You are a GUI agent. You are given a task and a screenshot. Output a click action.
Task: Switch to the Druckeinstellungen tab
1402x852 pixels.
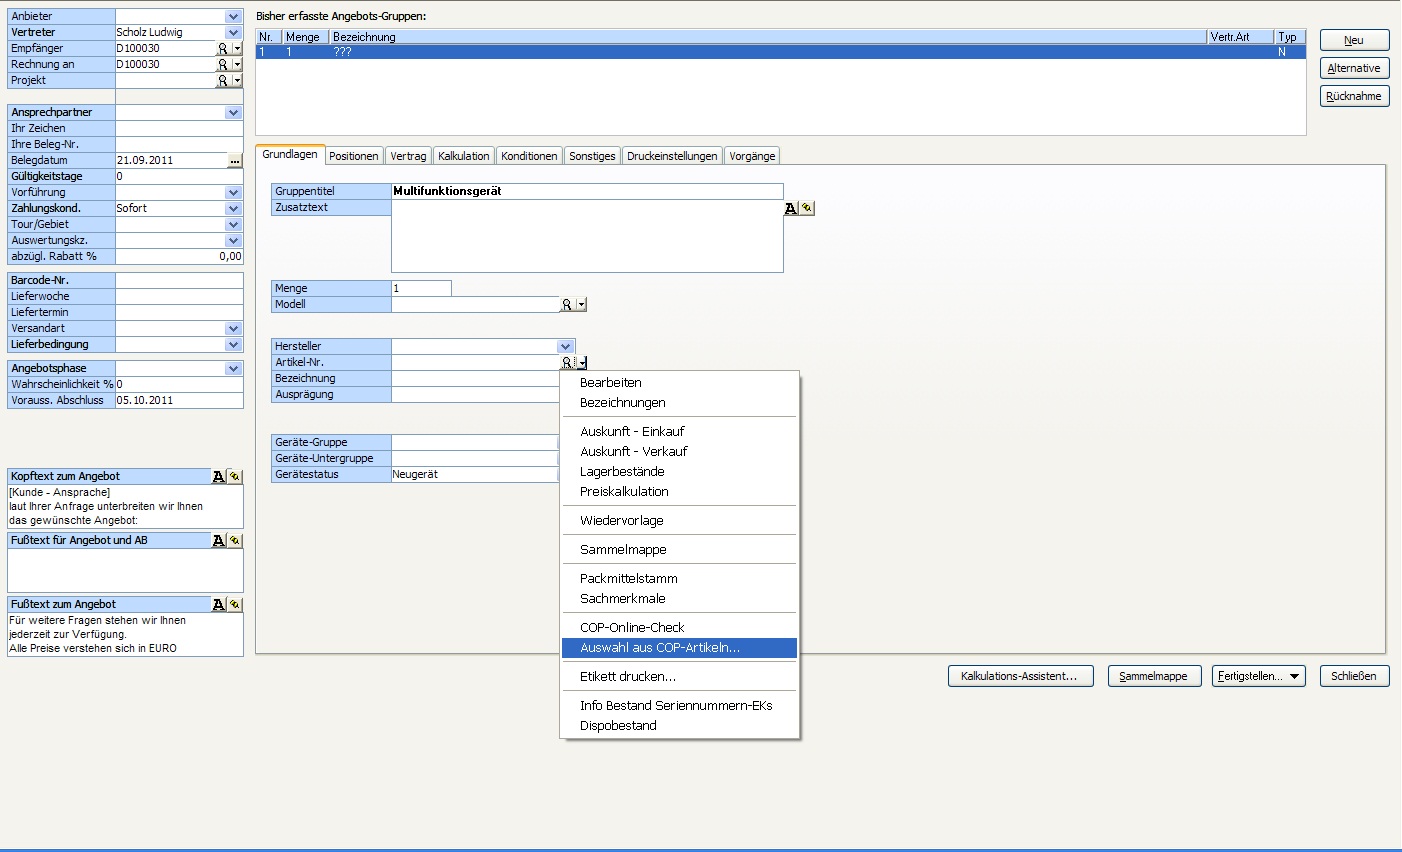(x=672, y=156)
